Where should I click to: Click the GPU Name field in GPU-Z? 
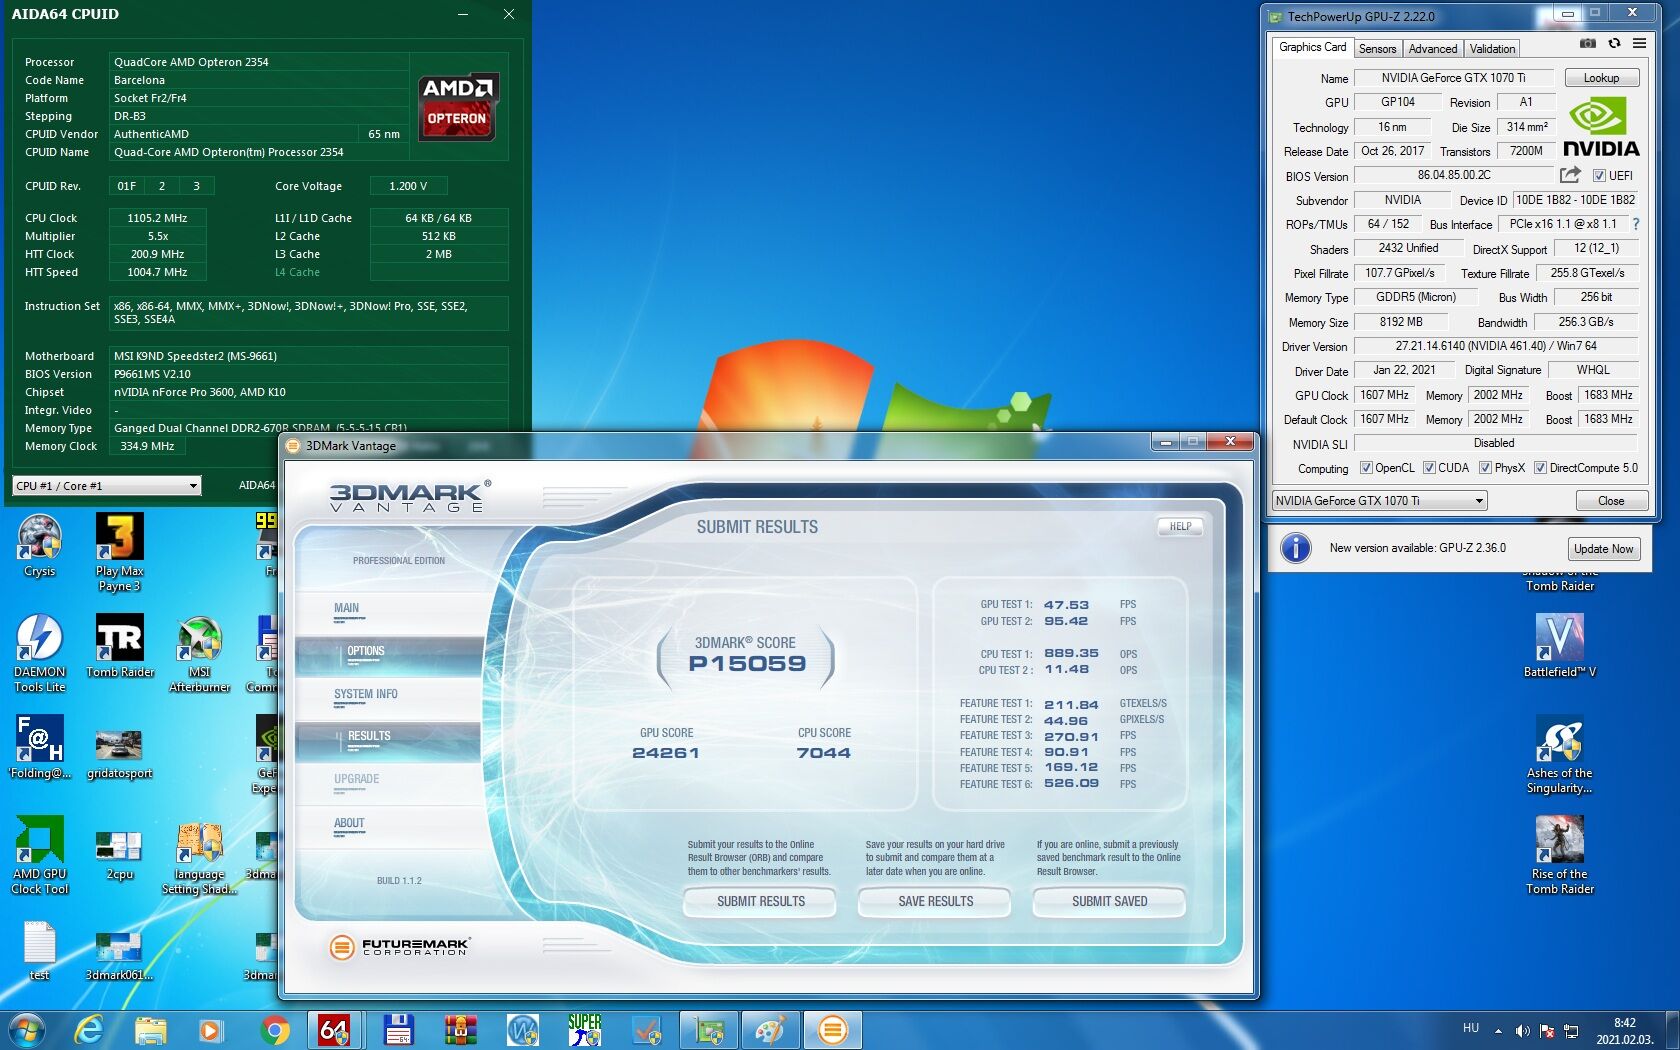[1453, 78]
